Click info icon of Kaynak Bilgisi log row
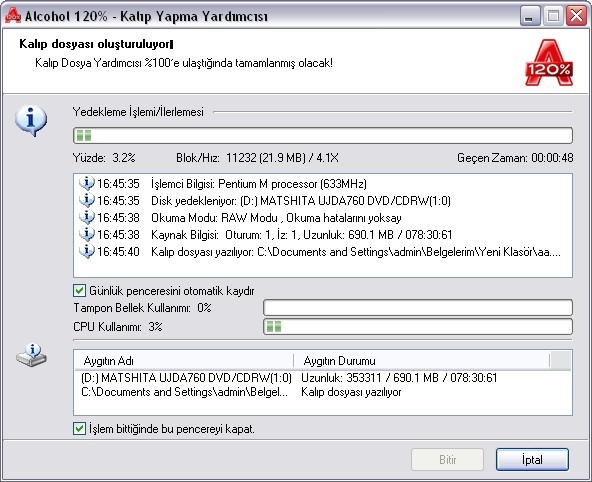 [87, 234]
